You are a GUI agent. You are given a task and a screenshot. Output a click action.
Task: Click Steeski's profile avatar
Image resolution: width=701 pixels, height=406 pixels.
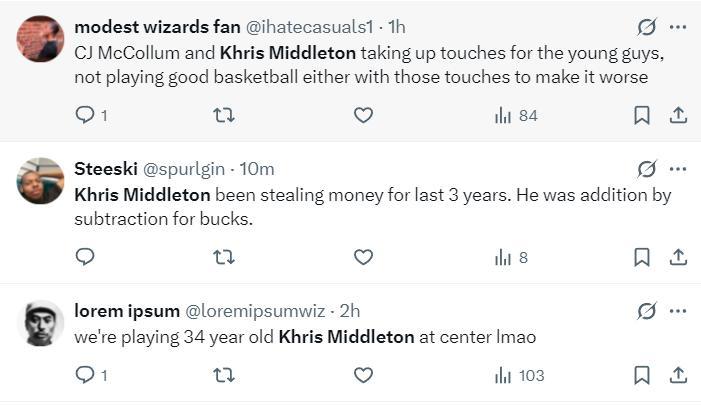pos(41,181)
